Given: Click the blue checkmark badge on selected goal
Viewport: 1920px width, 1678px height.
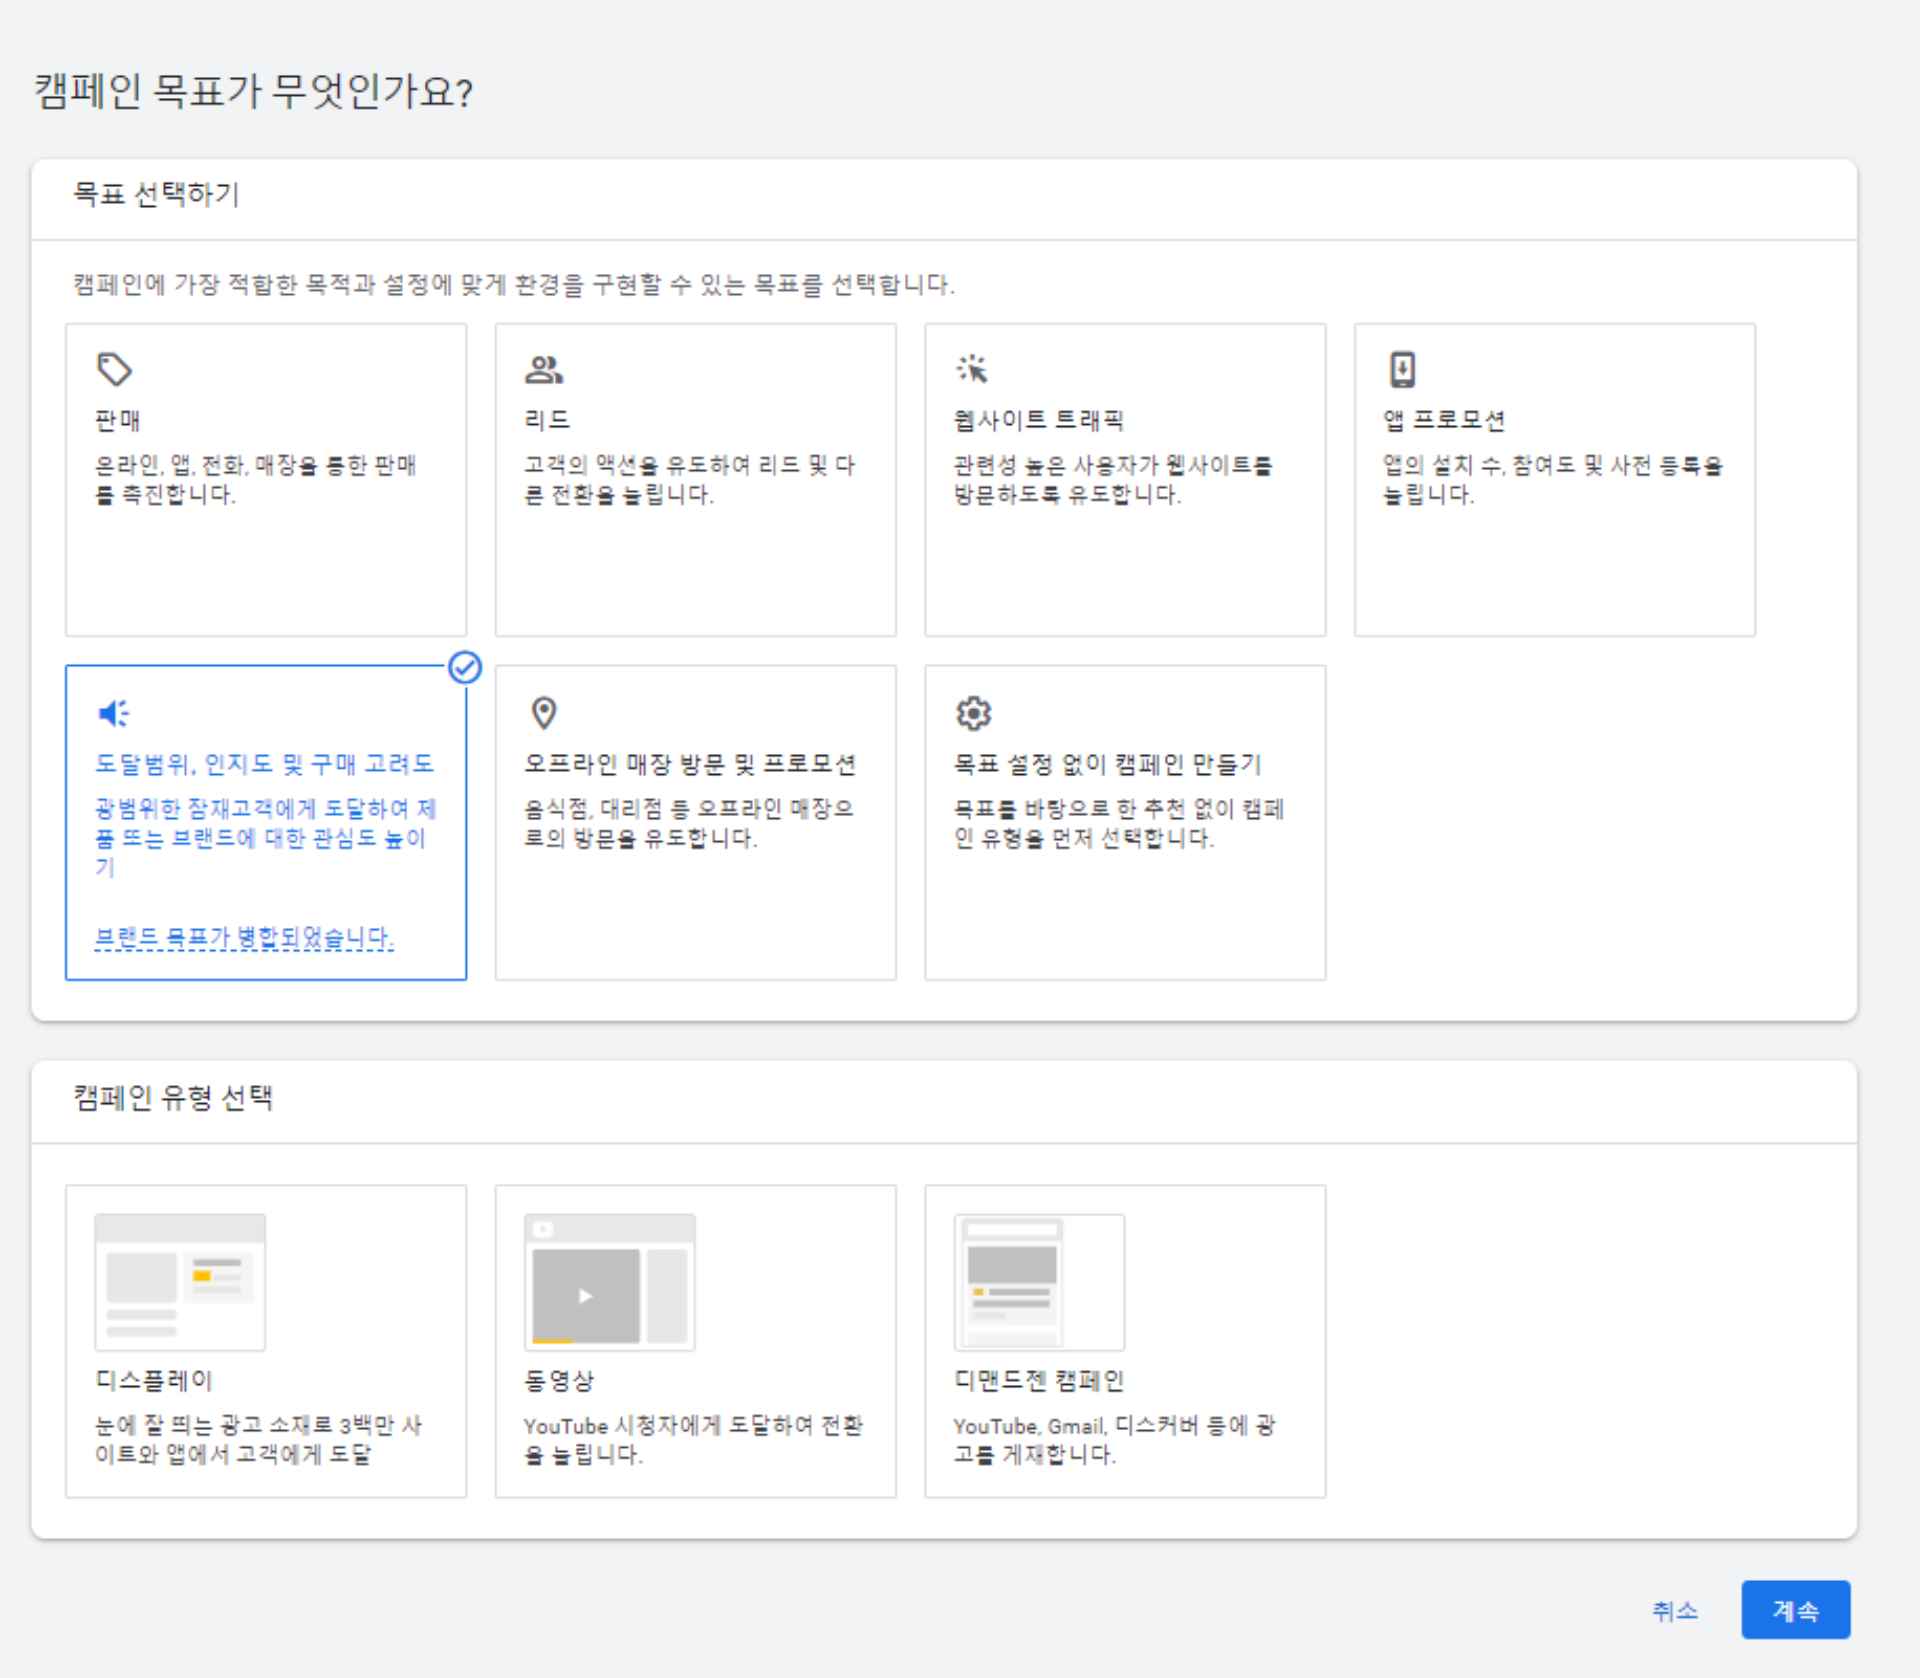Looking at the screenshot, I should pos(463,668).
